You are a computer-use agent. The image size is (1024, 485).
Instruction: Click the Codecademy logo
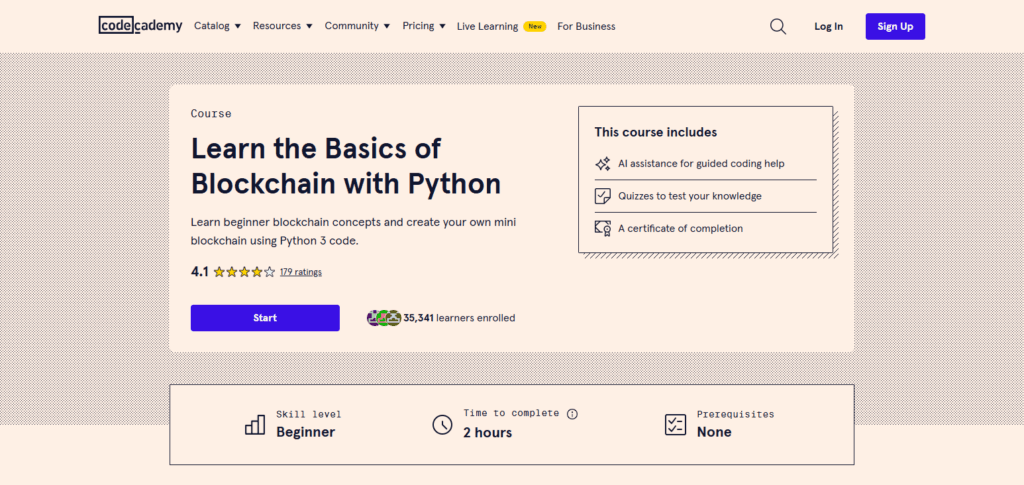140,26
